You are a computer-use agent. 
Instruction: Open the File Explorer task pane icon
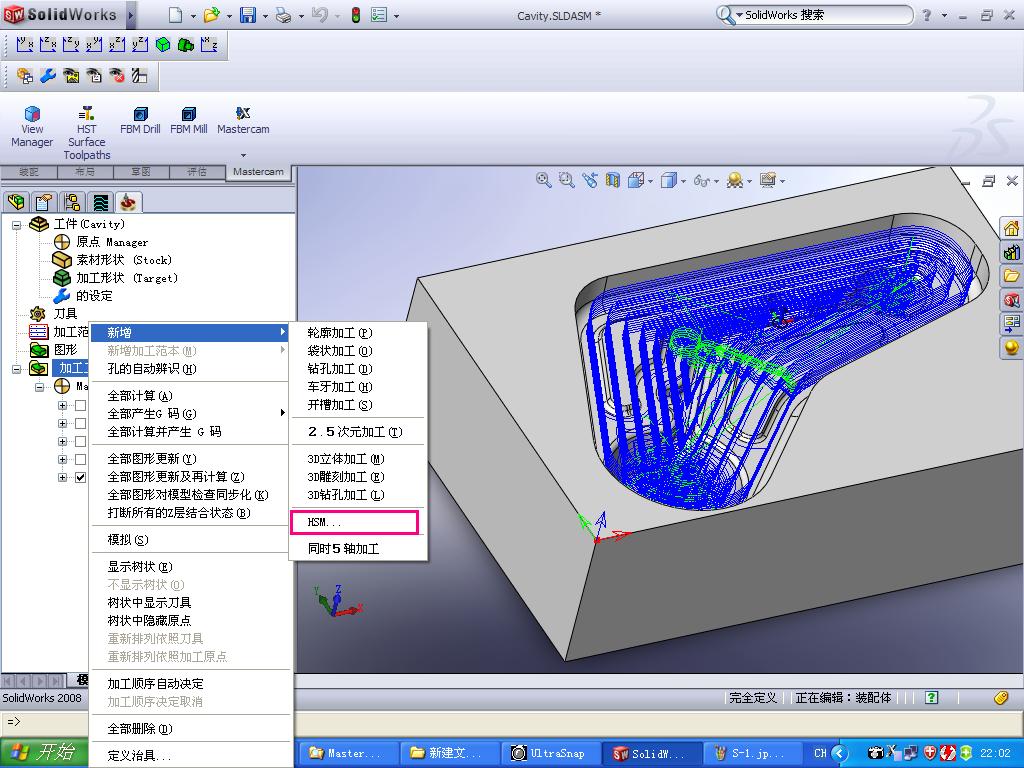tap(1012, 276)
